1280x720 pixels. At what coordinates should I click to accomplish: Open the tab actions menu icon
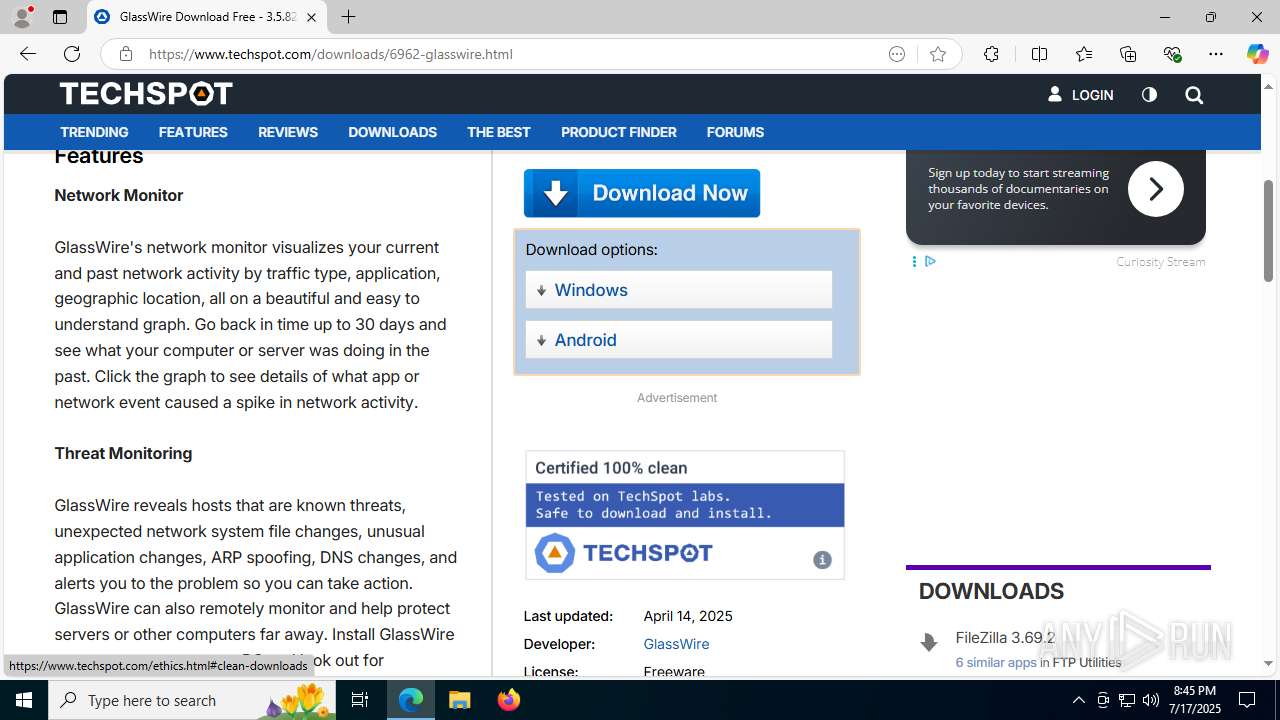[60, 17]
